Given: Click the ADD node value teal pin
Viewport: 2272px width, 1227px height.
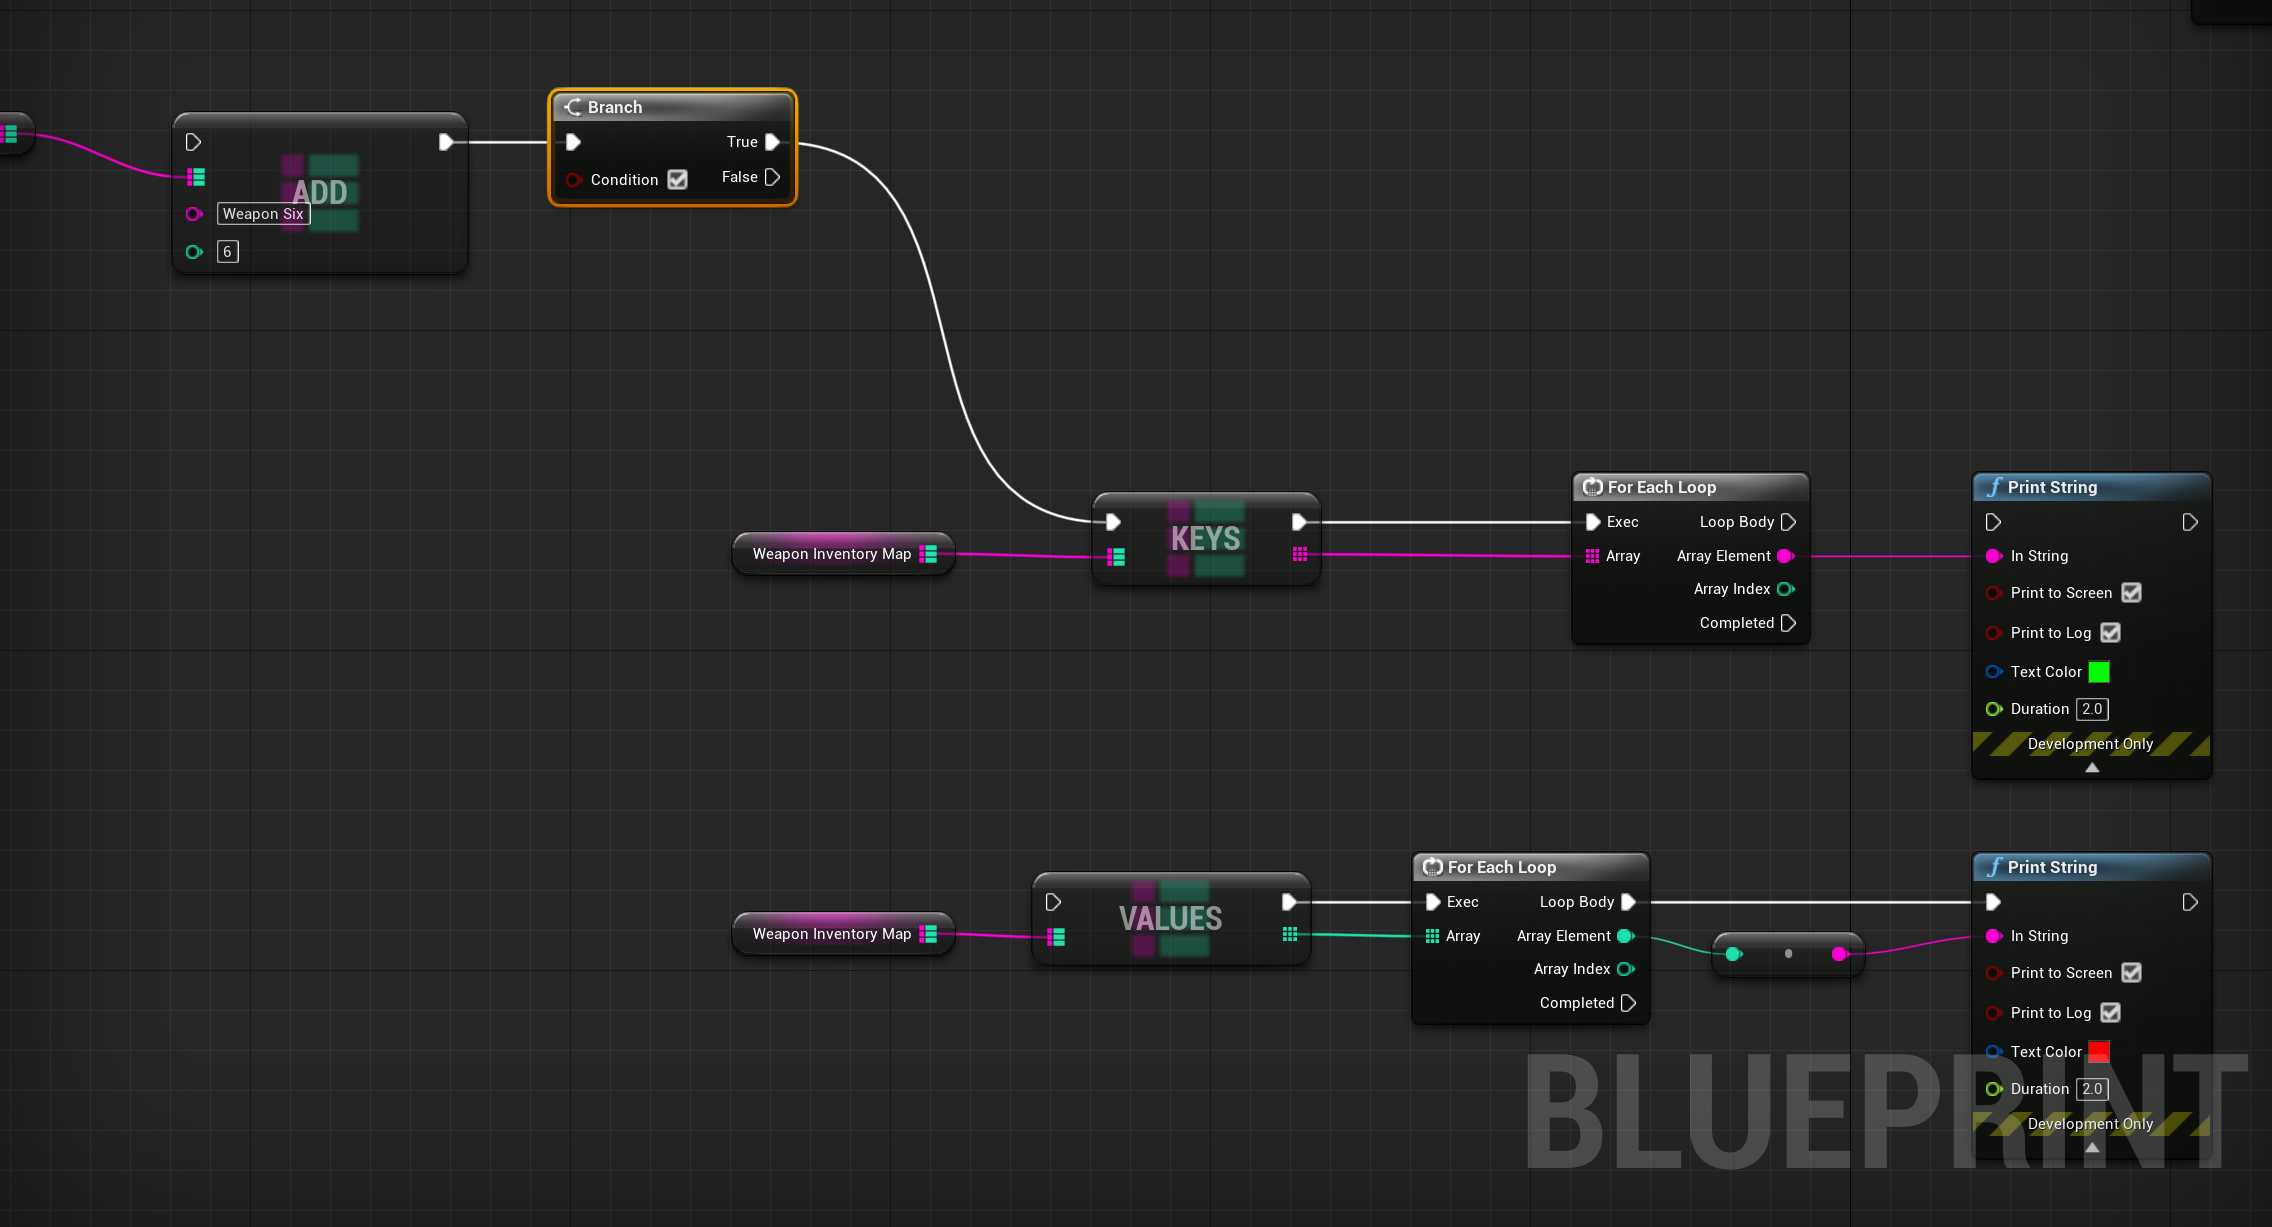Looking at the screenshot, I should [x=194, y=252].
